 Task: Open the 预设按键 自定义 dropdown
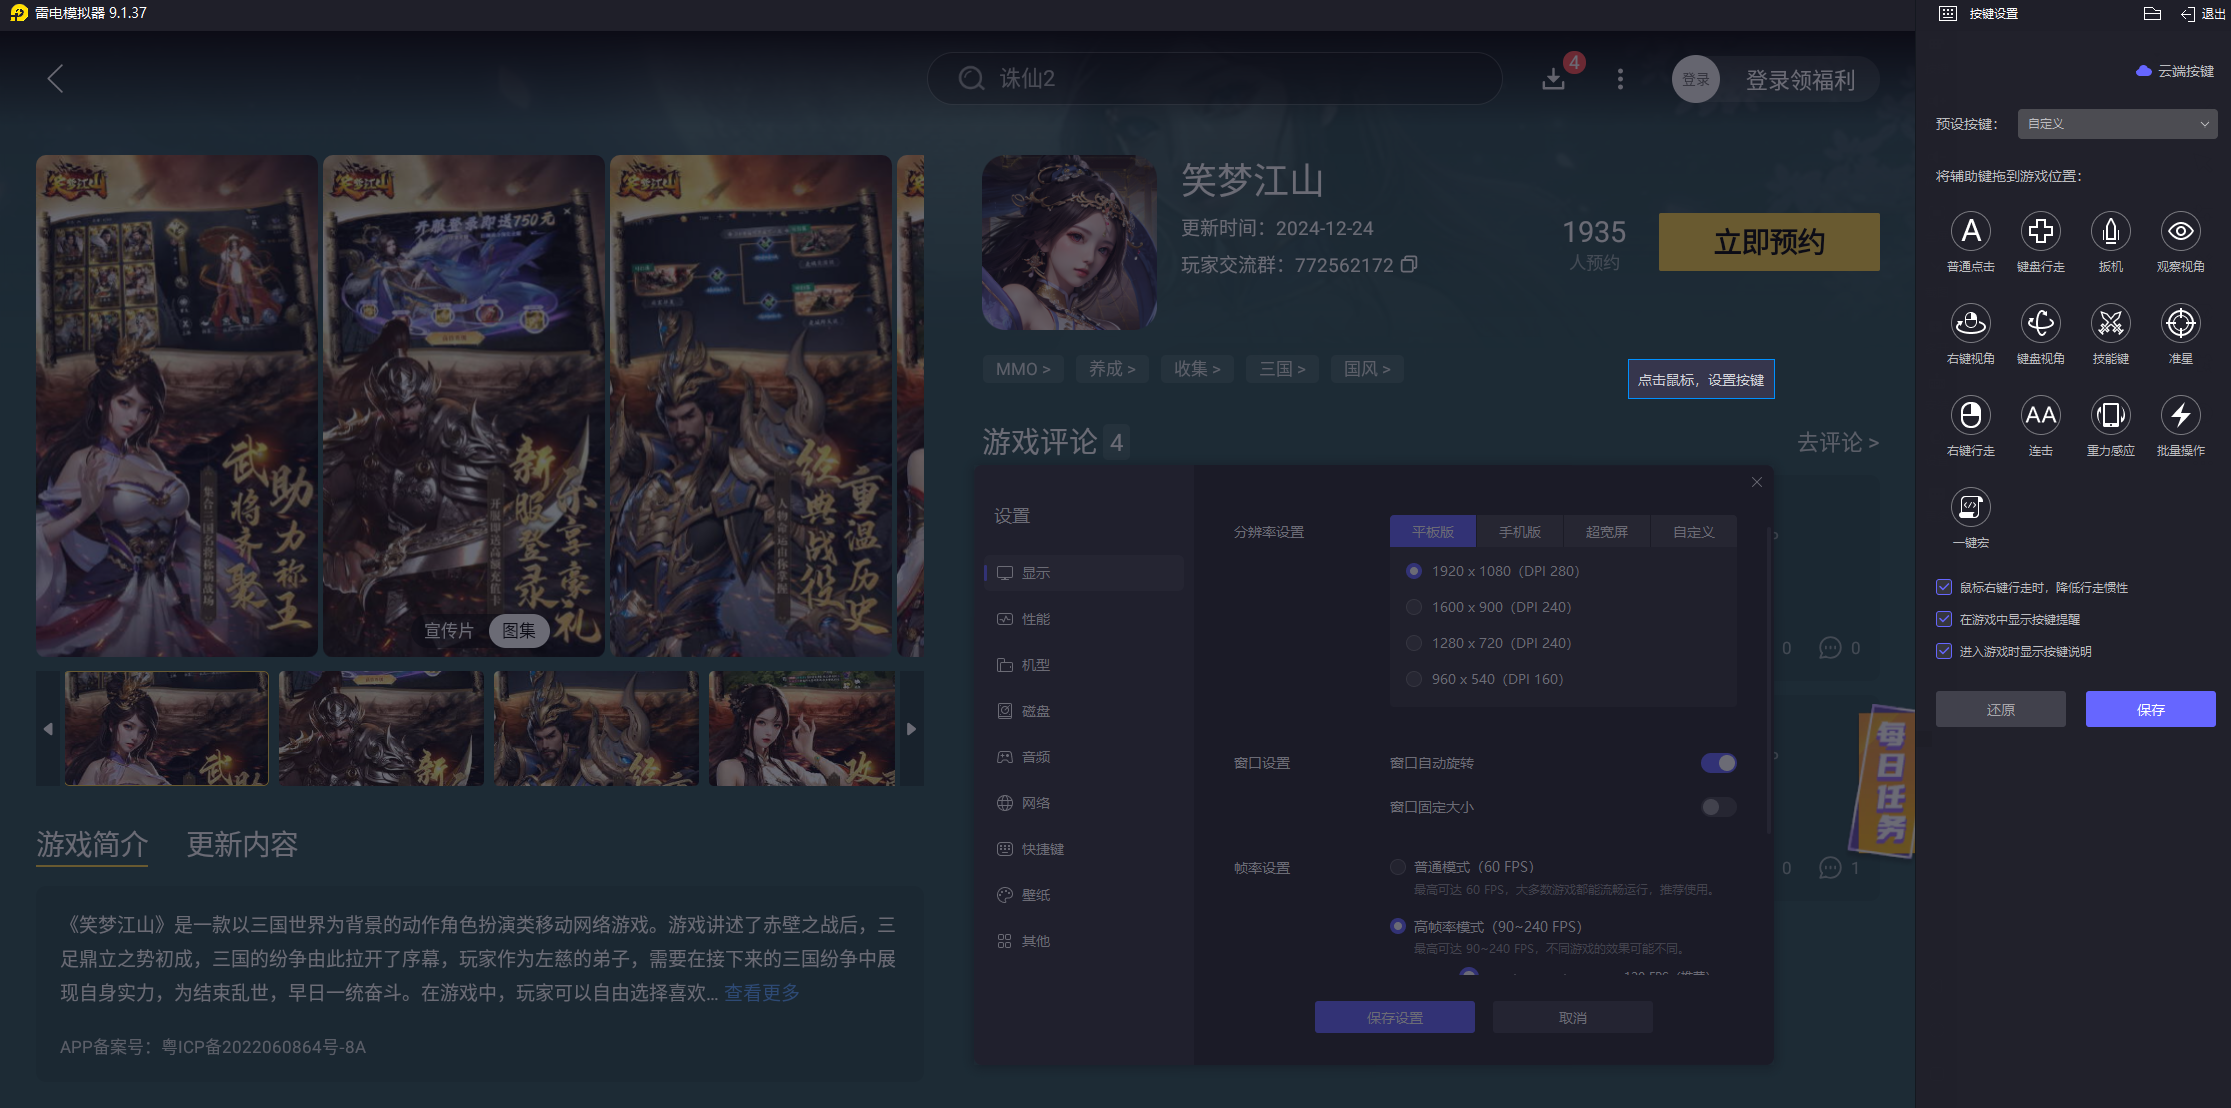tap(2117, 124)
